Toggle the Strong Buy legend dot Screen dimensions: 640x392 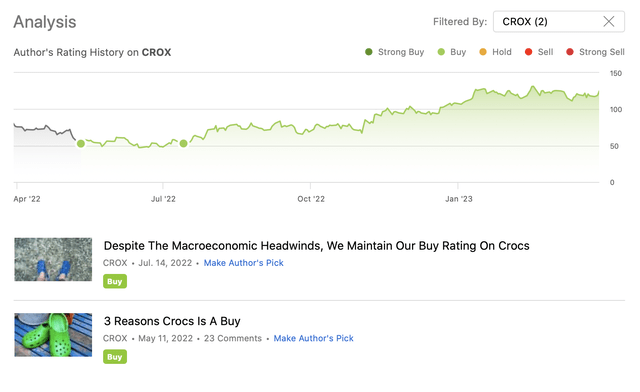[369, 52]
